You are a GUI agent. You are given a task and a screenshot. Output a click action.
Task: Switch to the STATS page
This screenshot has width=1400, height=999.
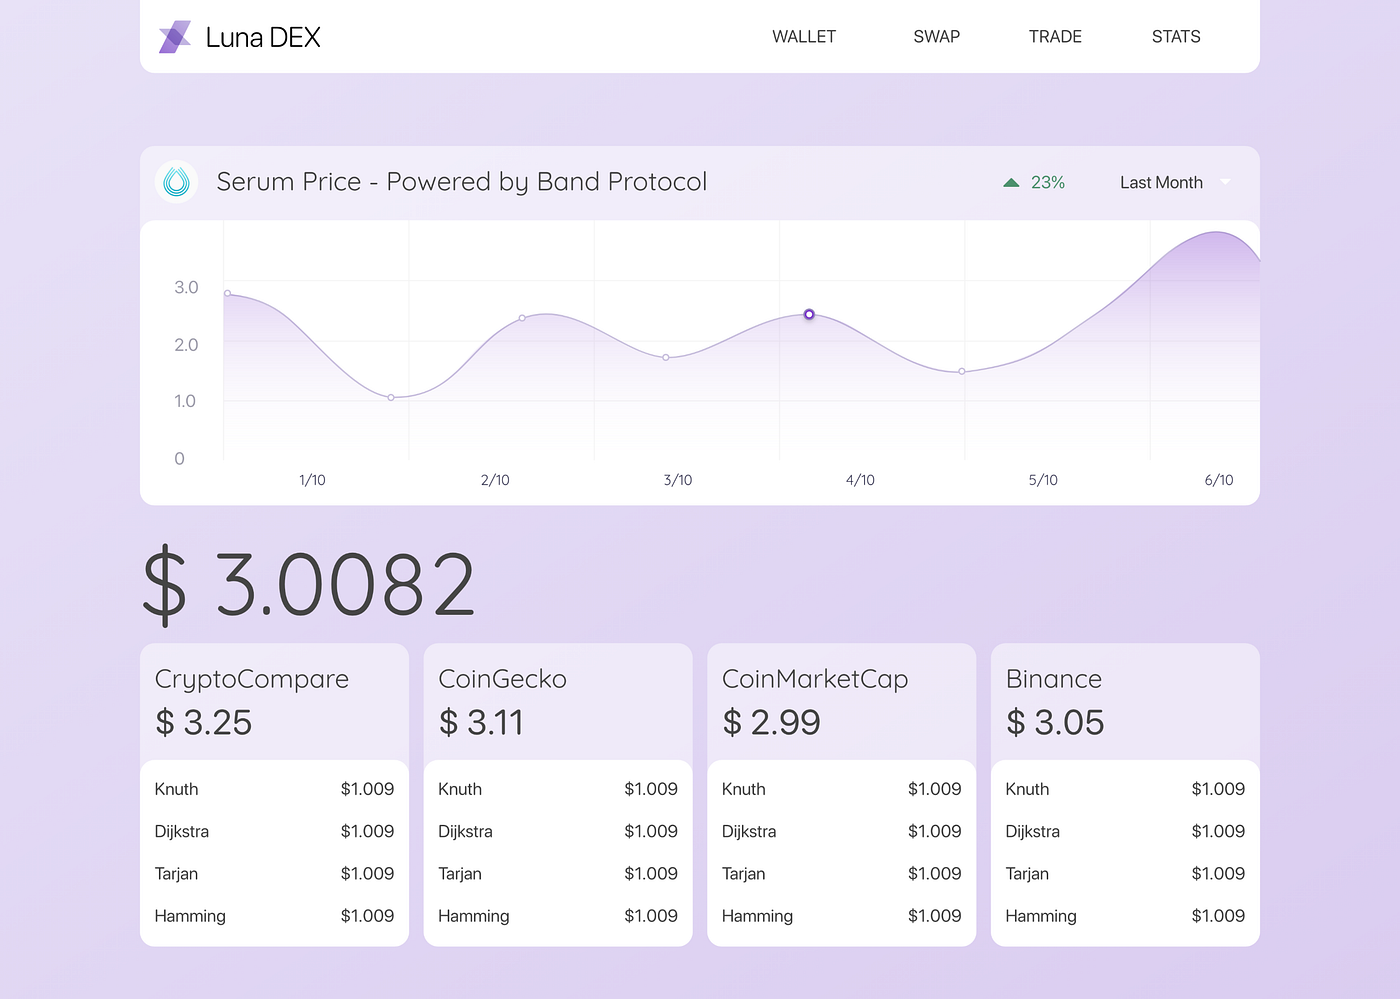(1176, 36)
